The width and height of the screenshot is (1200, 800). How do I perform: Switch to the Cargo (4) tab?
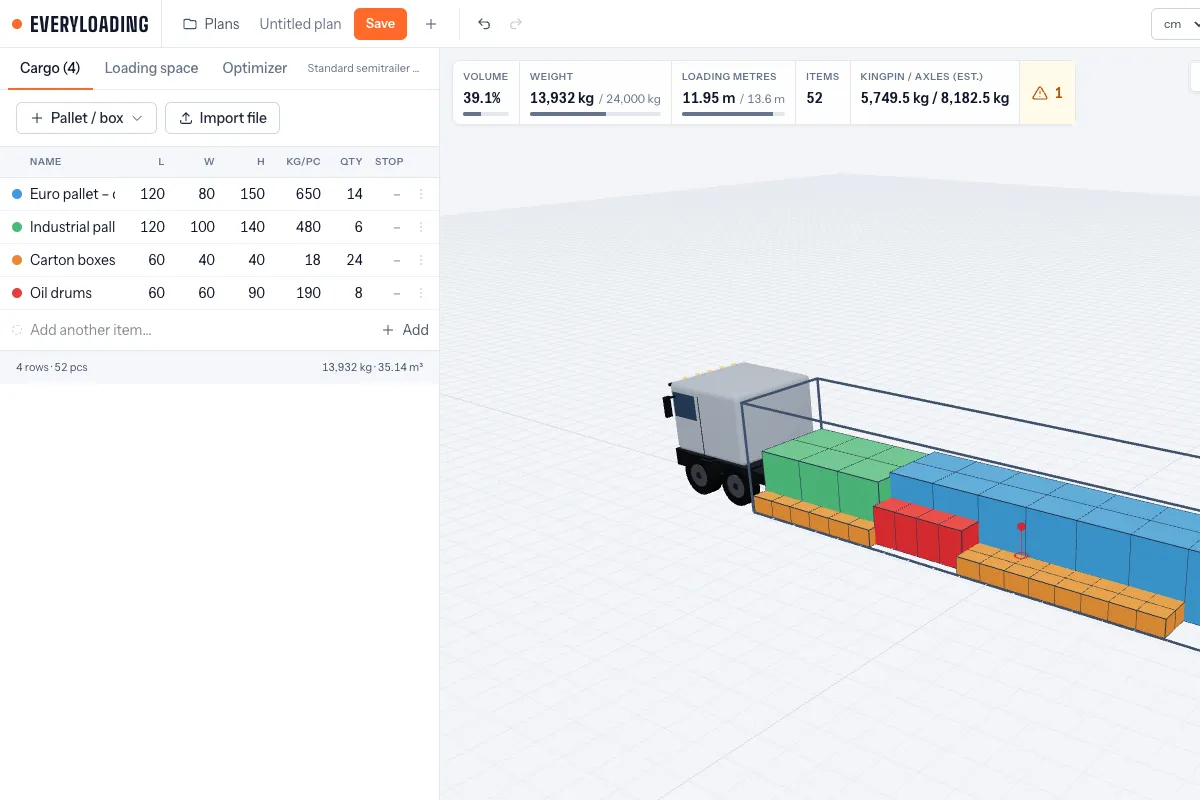click(50, 68)
